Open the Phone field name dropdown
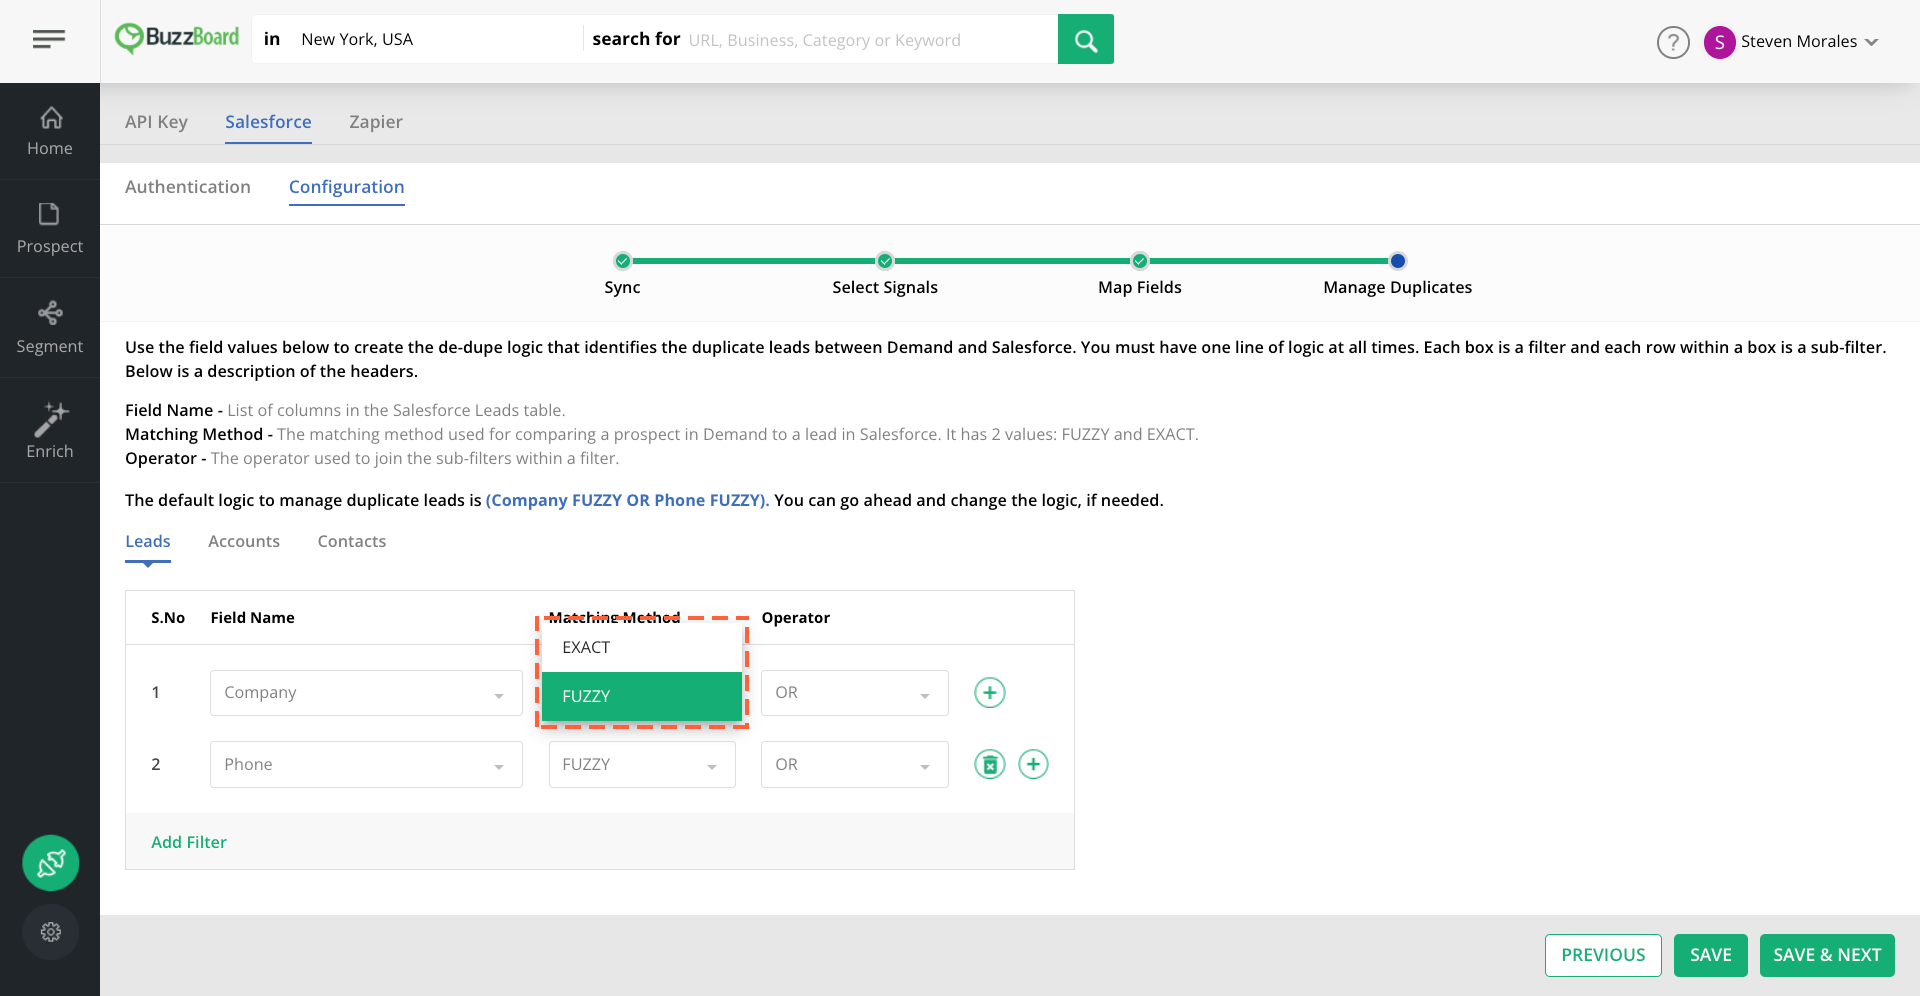1920x996 pixels. [366, 764]
